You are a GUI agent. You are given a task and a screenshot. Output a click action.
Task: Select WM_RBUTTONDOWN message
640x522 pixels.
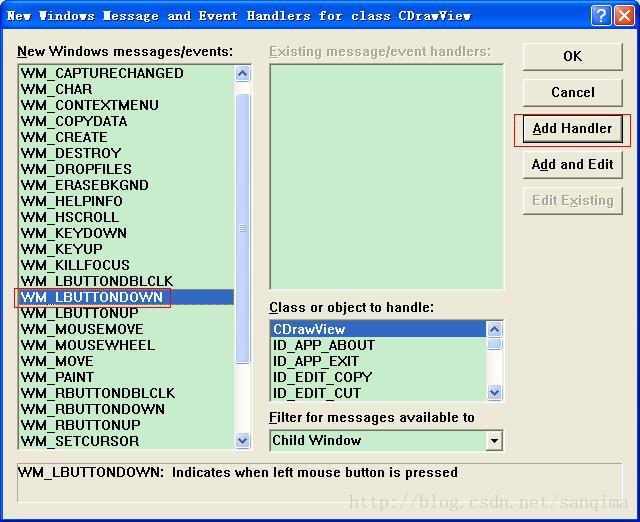pyautogui.click(x=127, y=409)
